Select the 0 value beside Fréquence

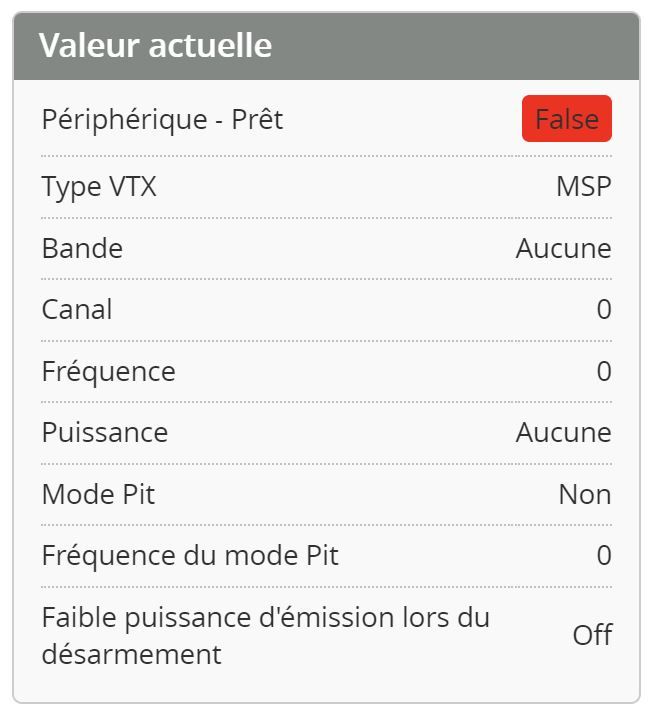[603, 372]
